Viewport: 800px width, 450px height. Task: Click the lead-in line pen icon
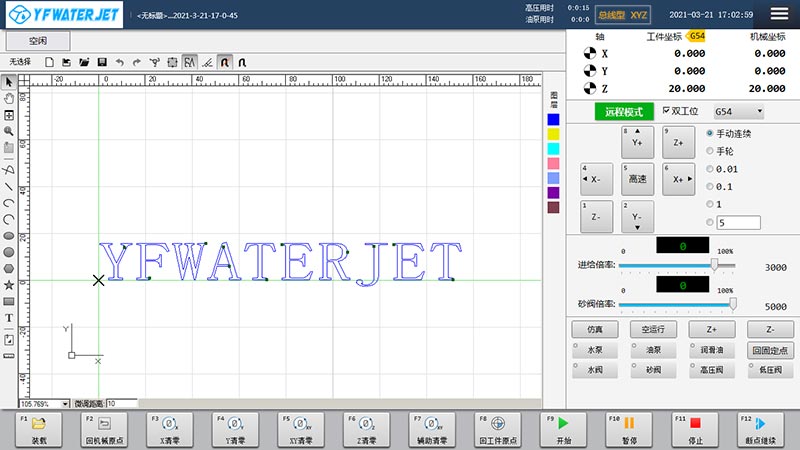click(x=207, y=62)
